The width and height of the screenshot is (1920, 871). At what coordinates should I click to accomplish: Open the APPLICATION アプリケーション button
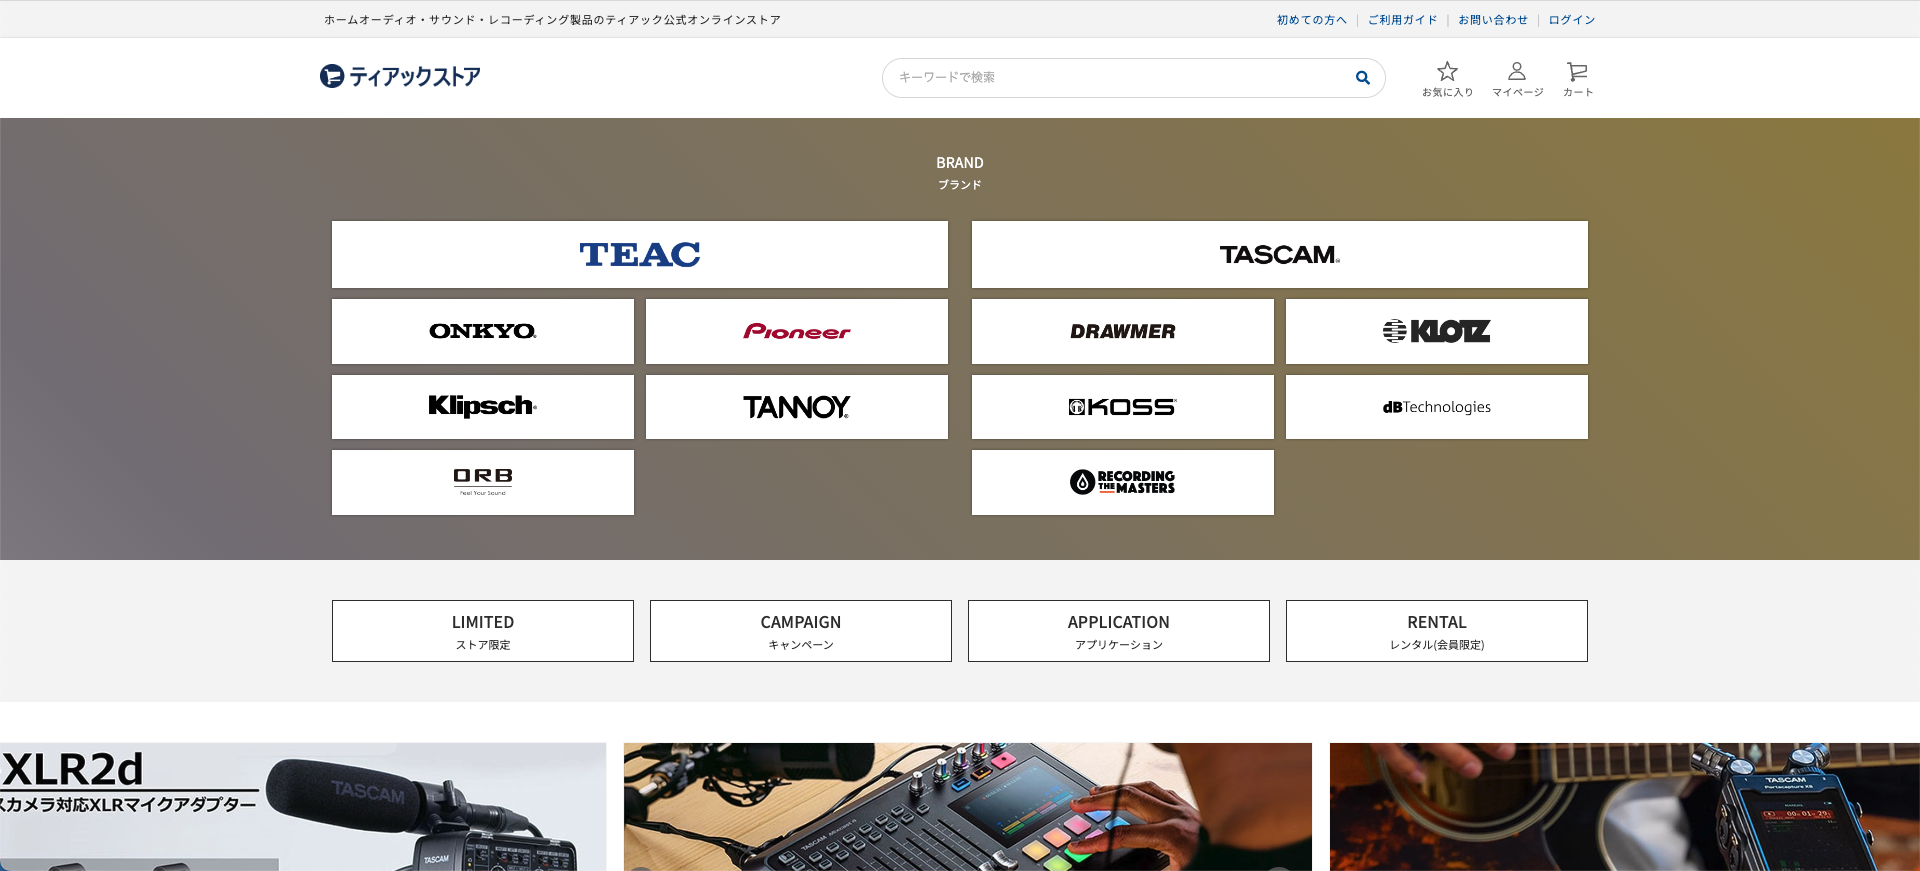click(1119, 631)
